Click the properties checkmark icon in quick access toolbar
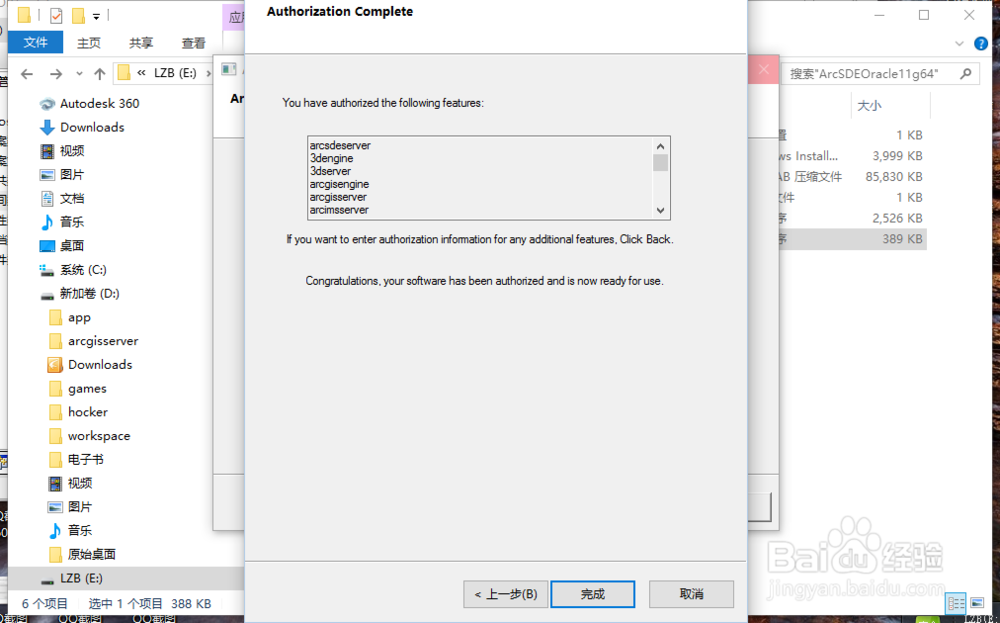The image size is (1000, 623). [x=56, y=15]
